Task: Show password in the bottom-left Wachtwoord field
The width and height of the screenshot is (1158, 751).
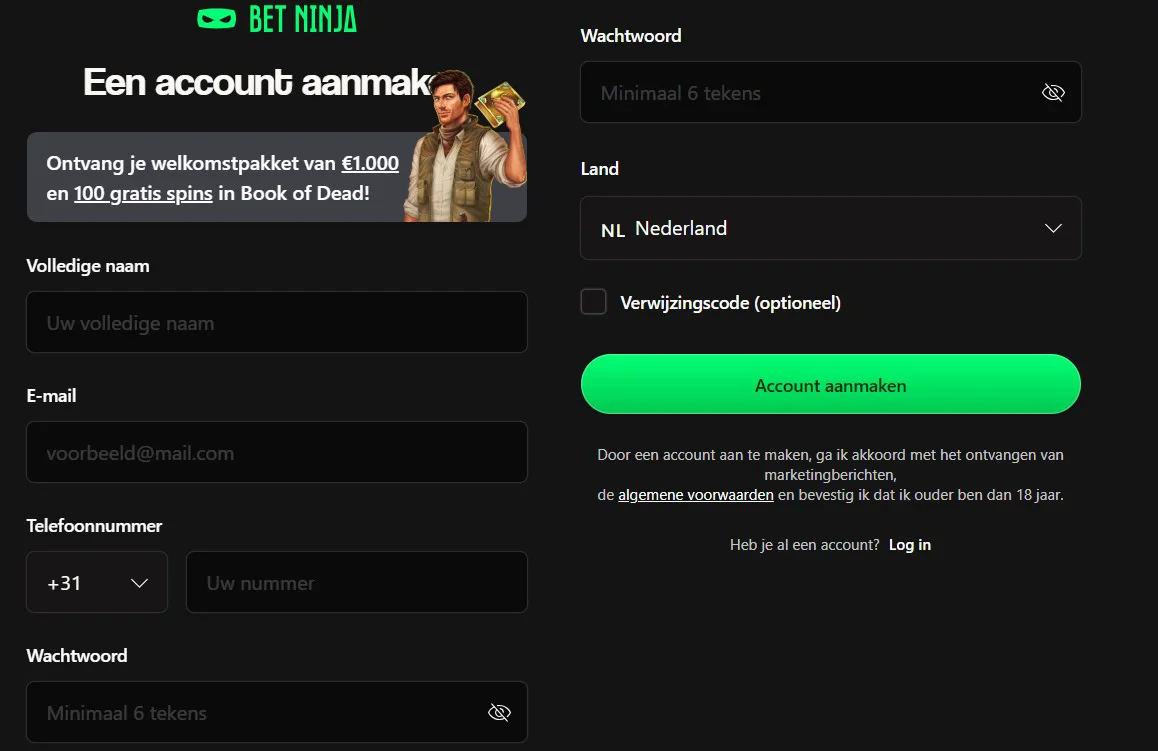Action: pyautogui.click(x=499, y=712)
